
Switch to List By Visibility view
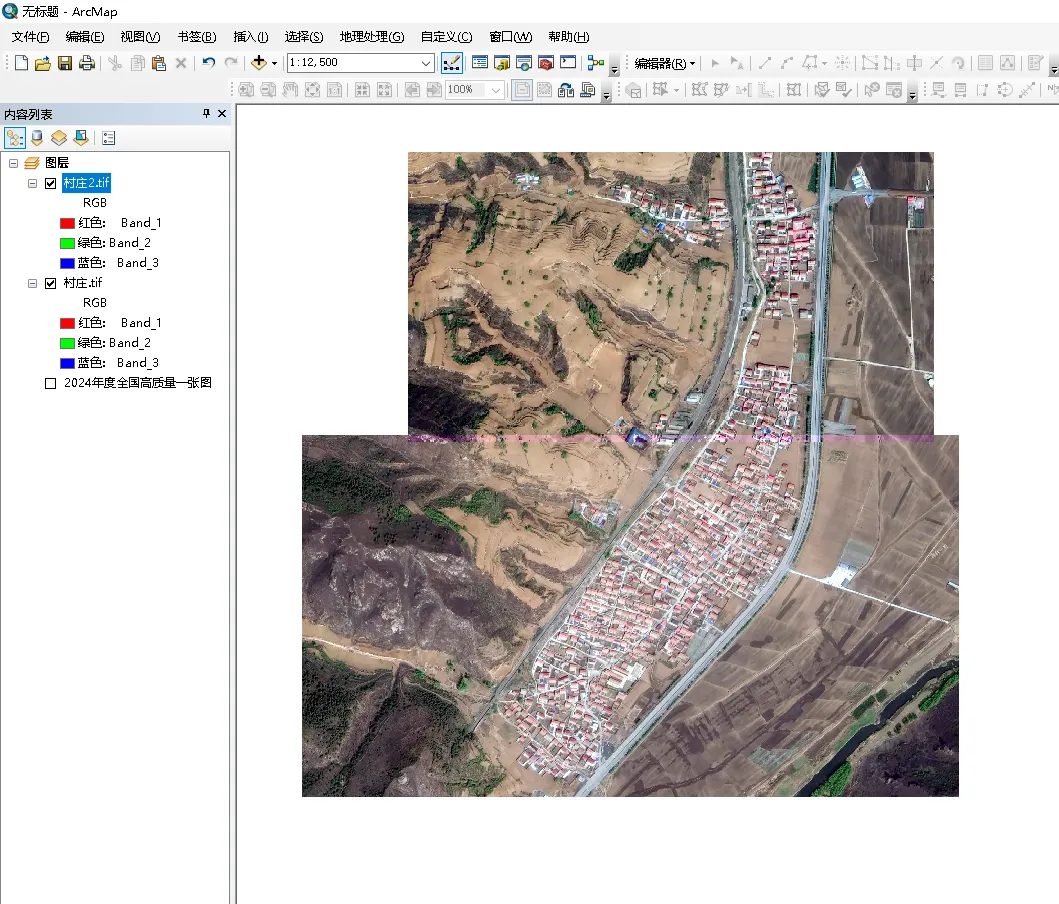(x=59, y=138)
